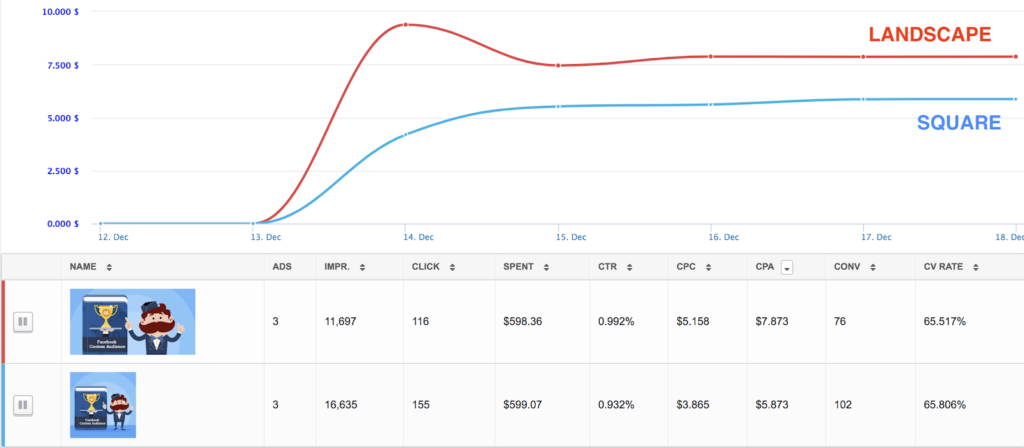Viewport: 1024px width, 448px height.
Task: Open the square ad creative thumbnail
Action: 103,405
